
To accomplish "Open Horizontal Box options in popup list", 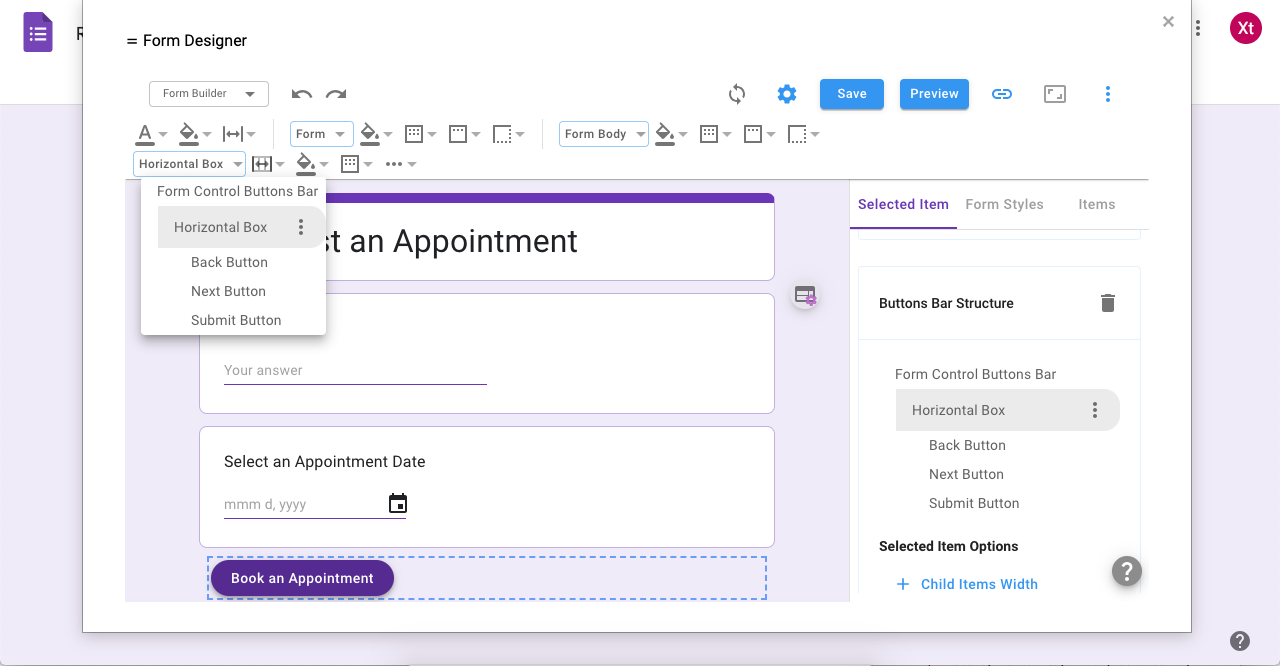I will point(301,227).
